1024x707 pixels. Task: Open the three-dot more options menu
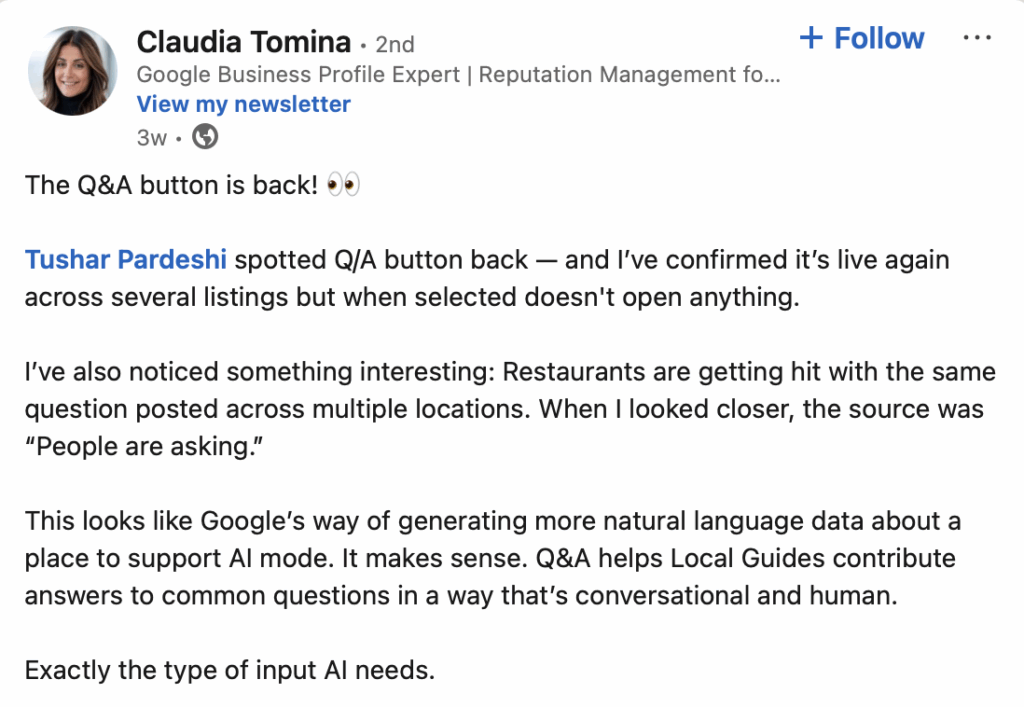[976, 38]
